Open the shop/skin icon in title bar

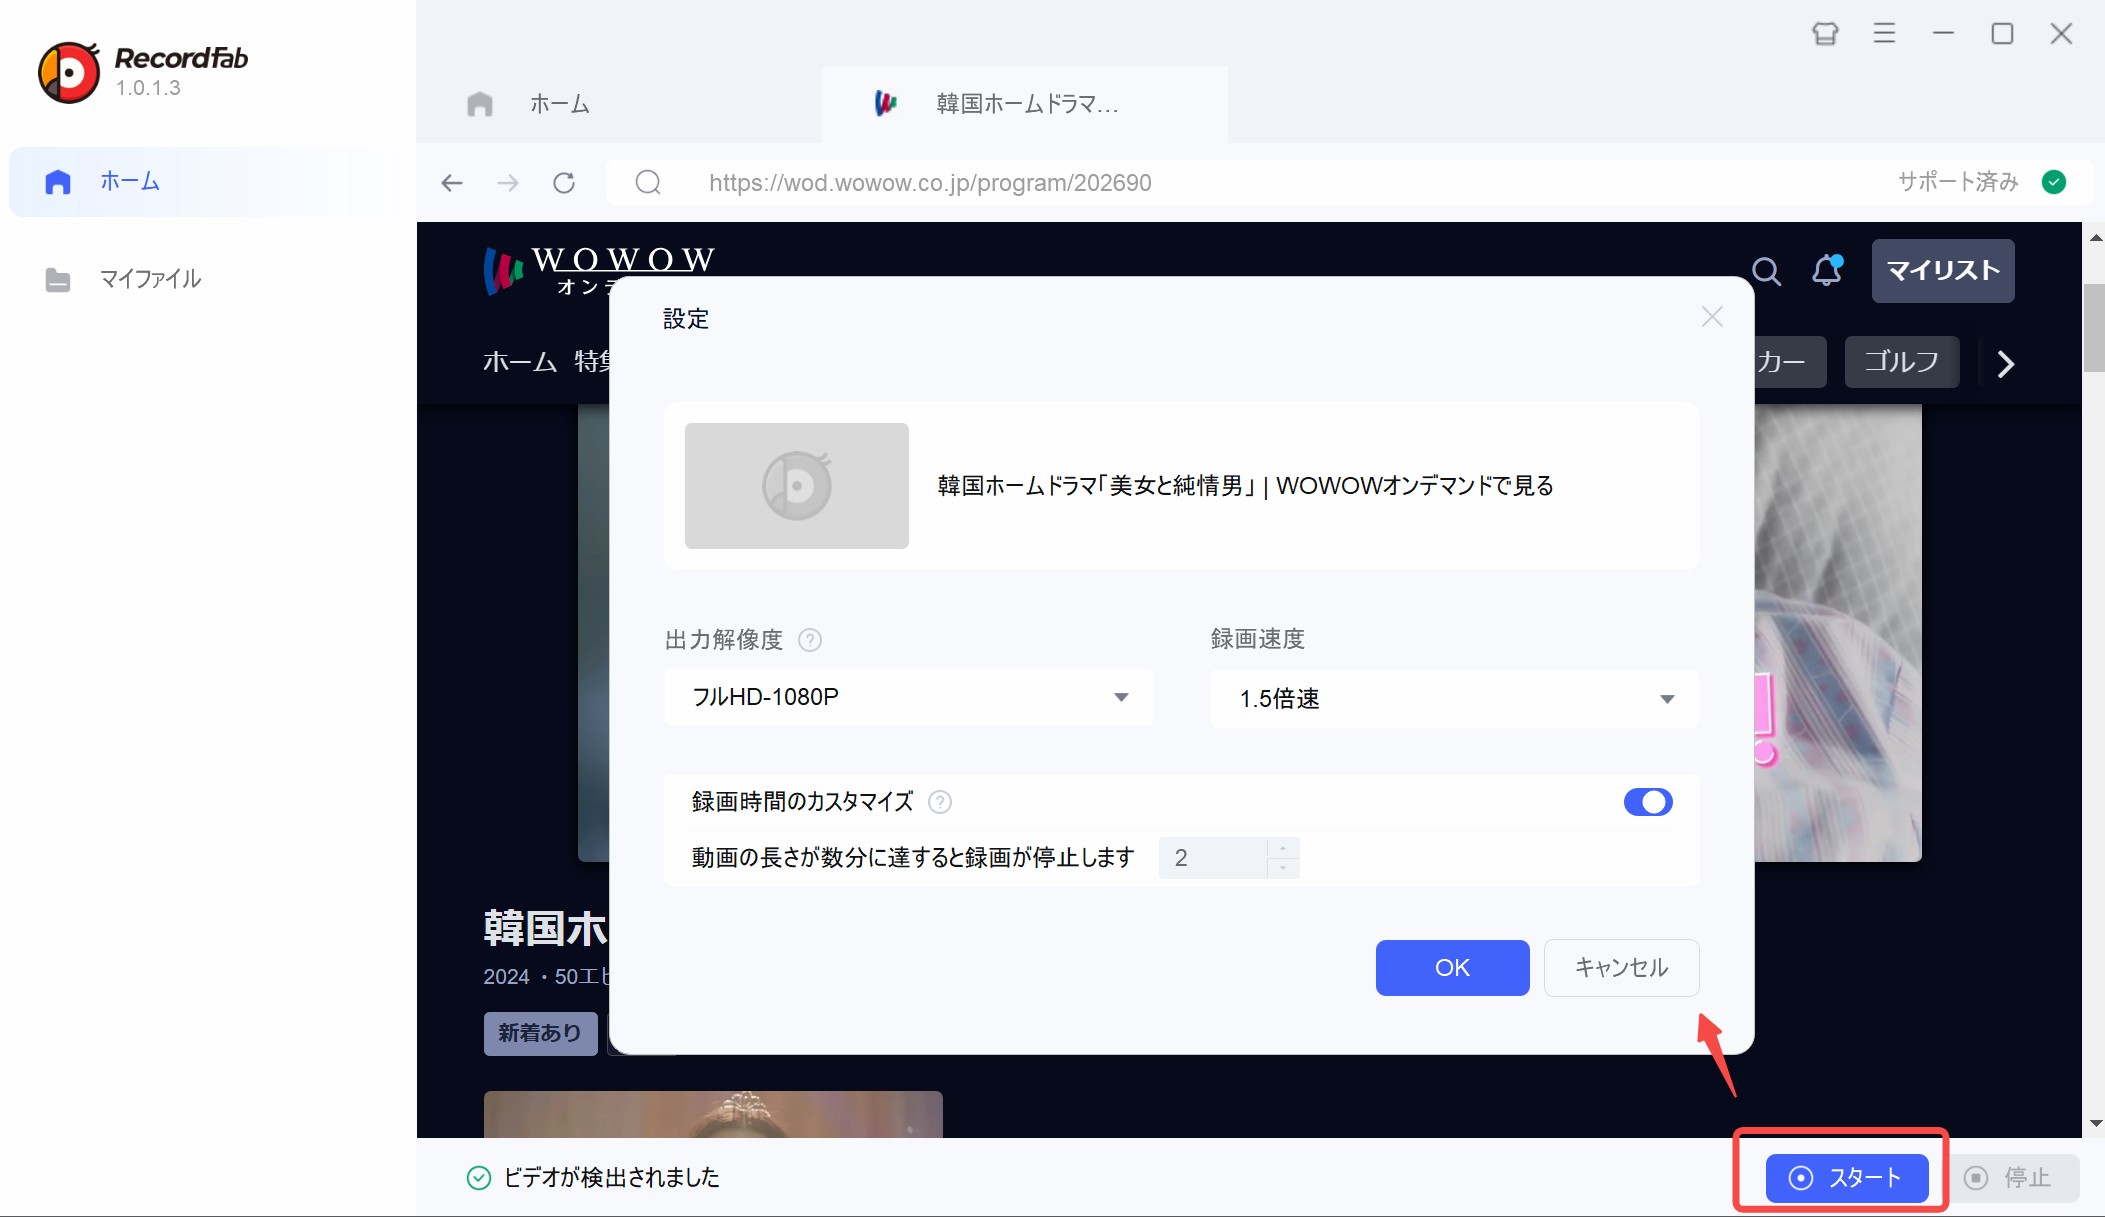pos(1825,34)
